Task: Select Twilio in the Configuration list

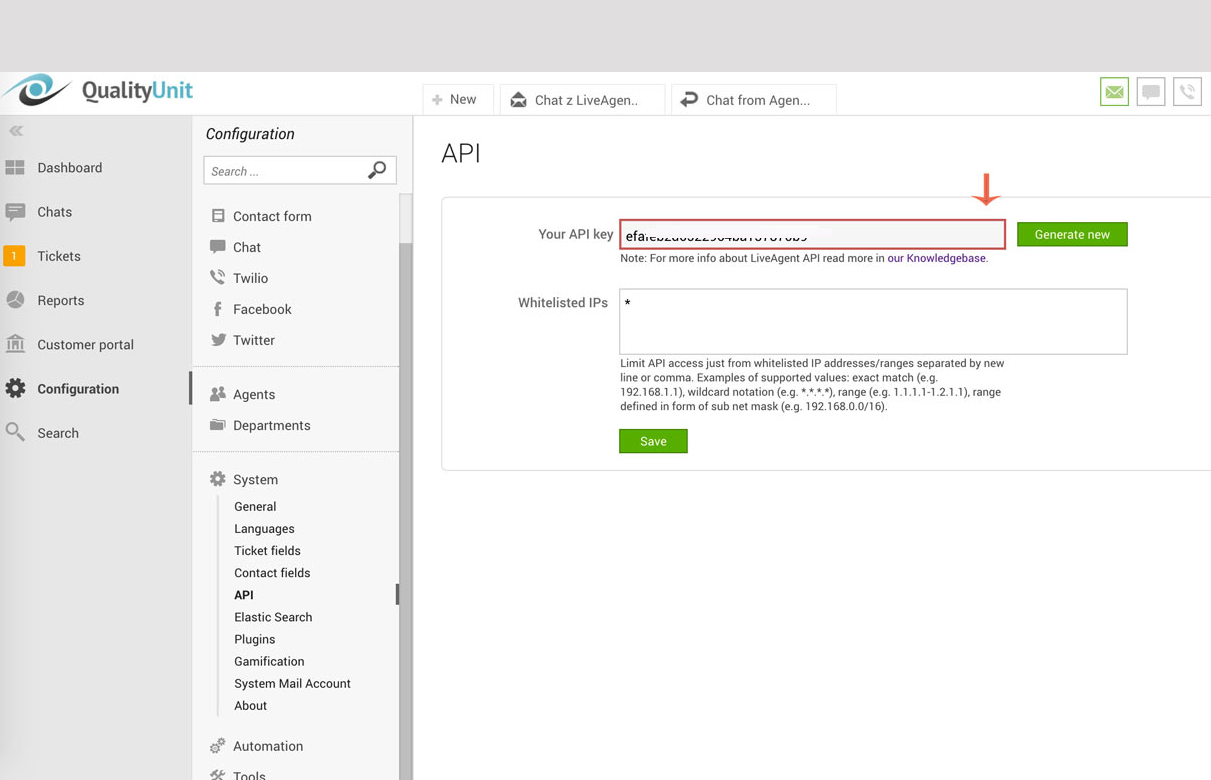Action: (x=250, y=278)
